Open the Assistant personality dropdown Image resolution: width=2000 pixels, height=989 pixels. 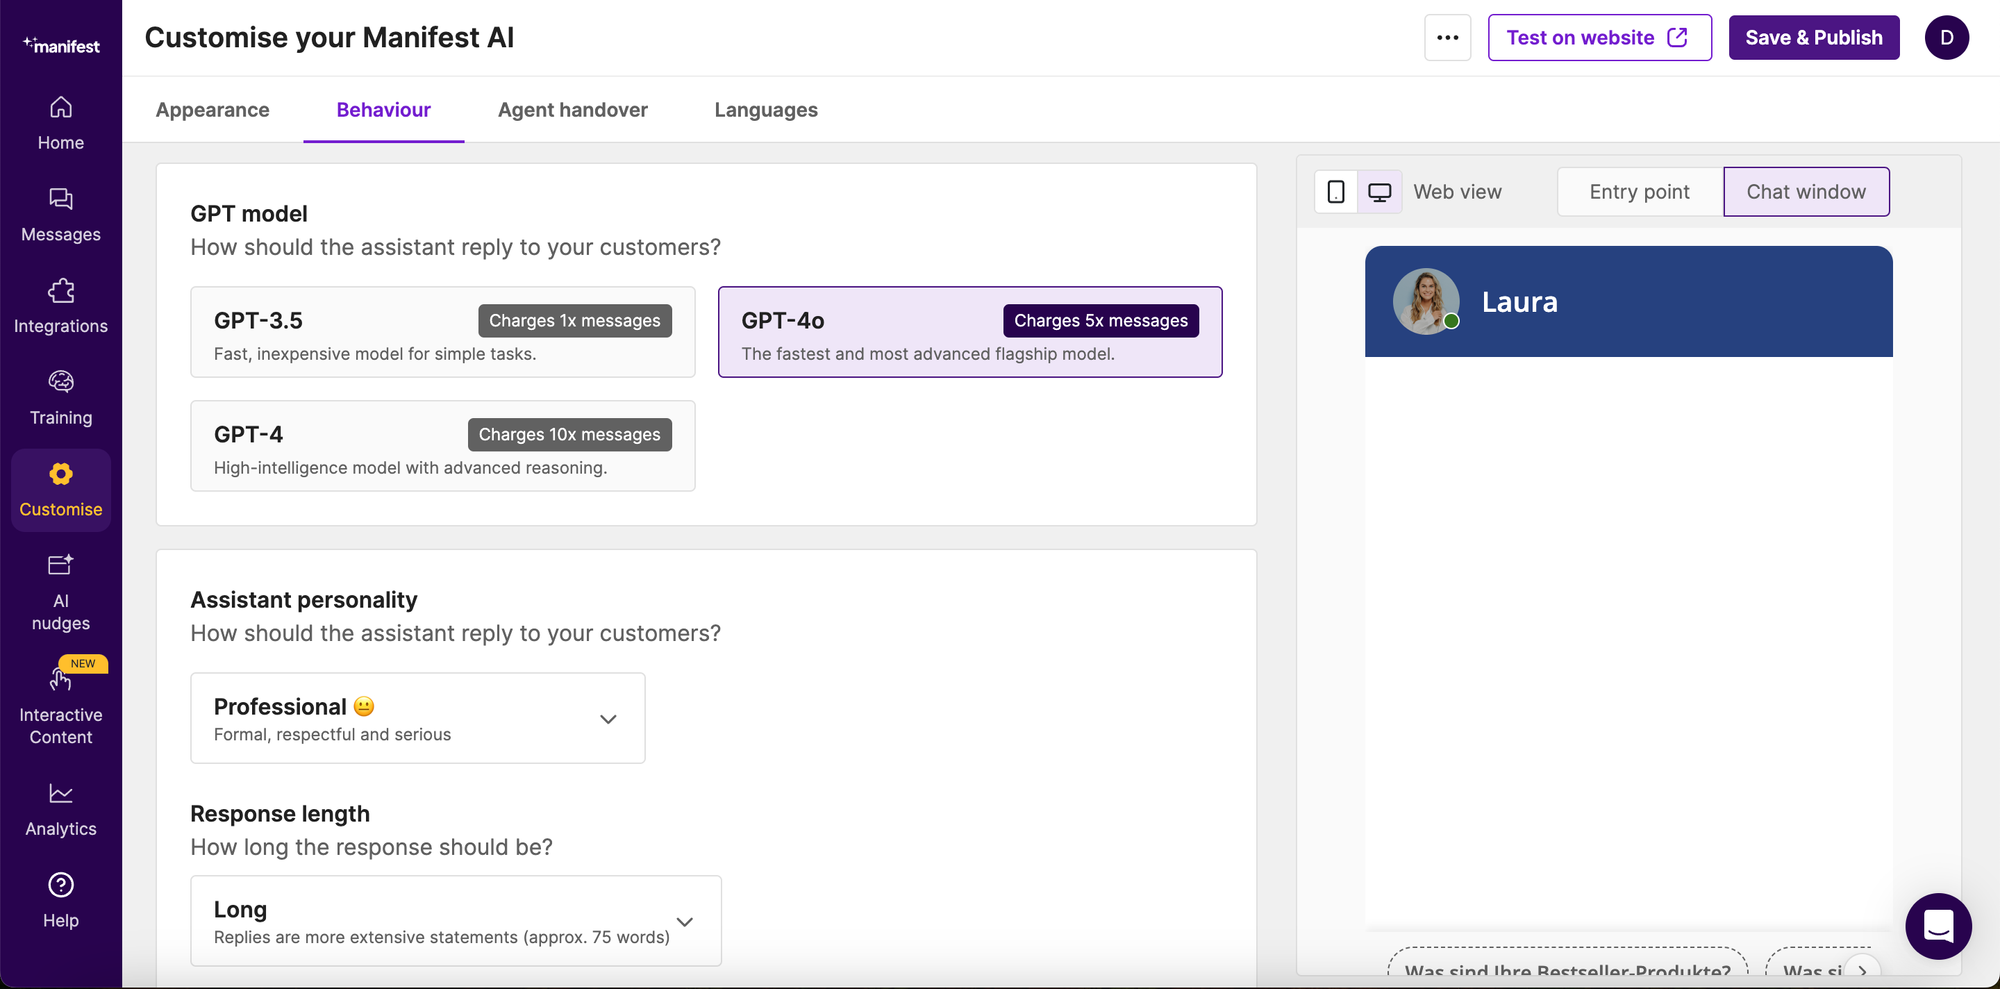click(418, 718)
